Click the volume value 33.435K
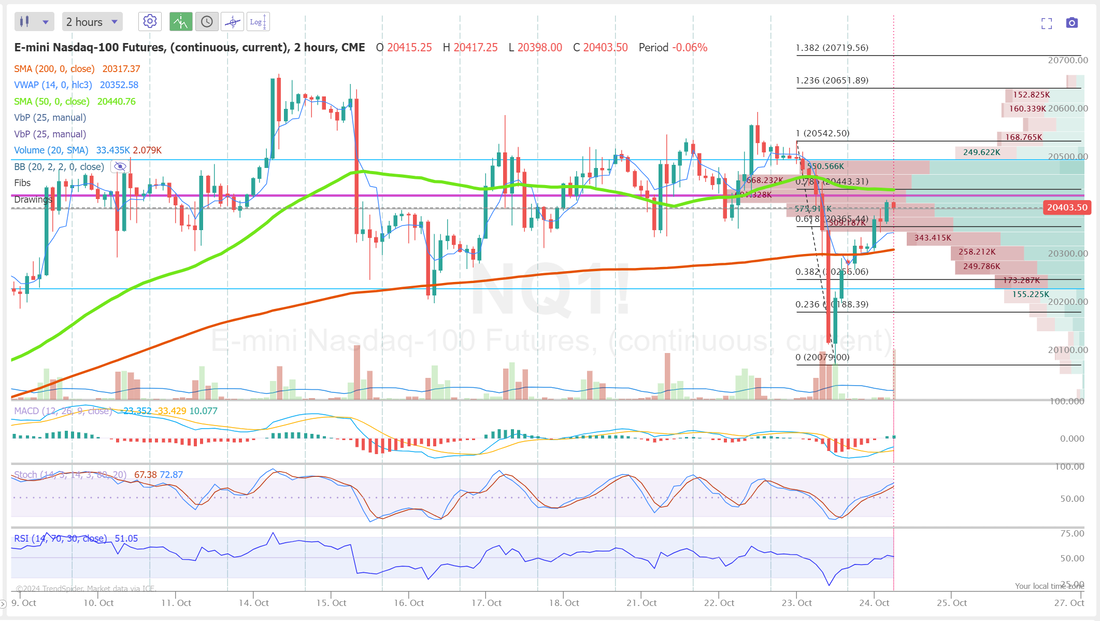This screenshot has height=621, width=1100. pos(113,150)
